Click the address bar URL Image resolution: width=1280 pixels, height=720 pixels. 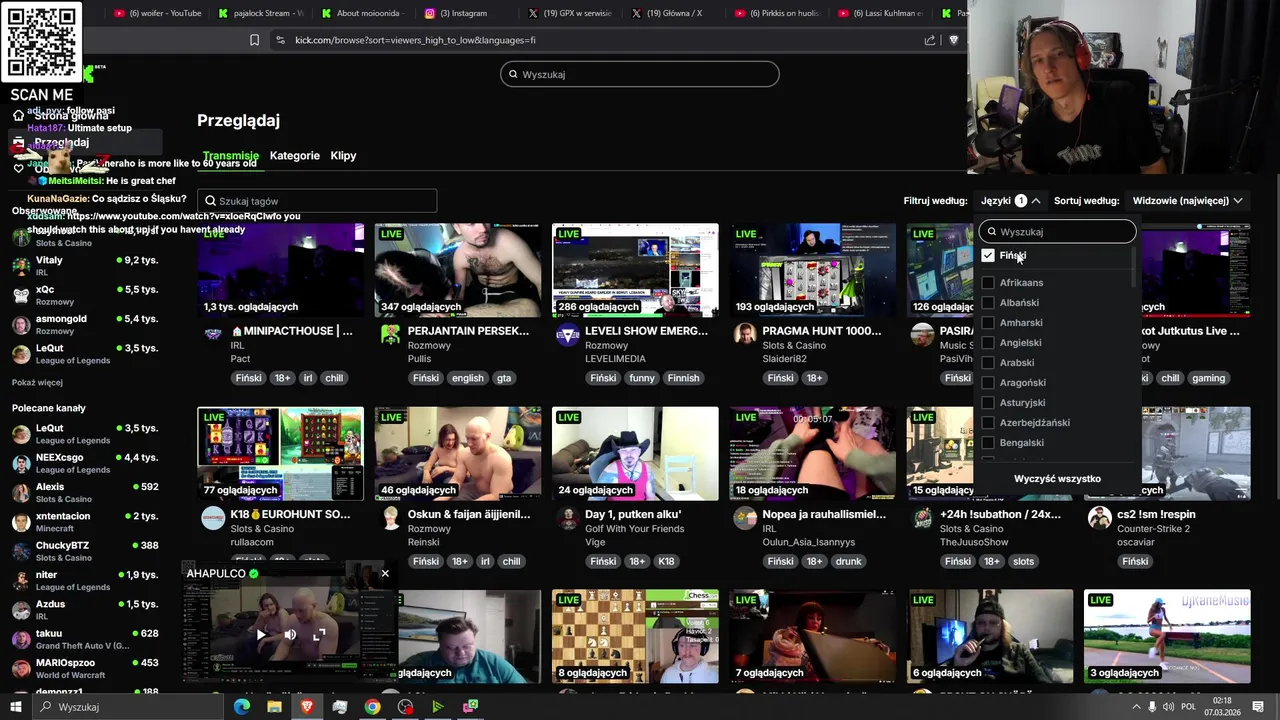tap(415, 40)
